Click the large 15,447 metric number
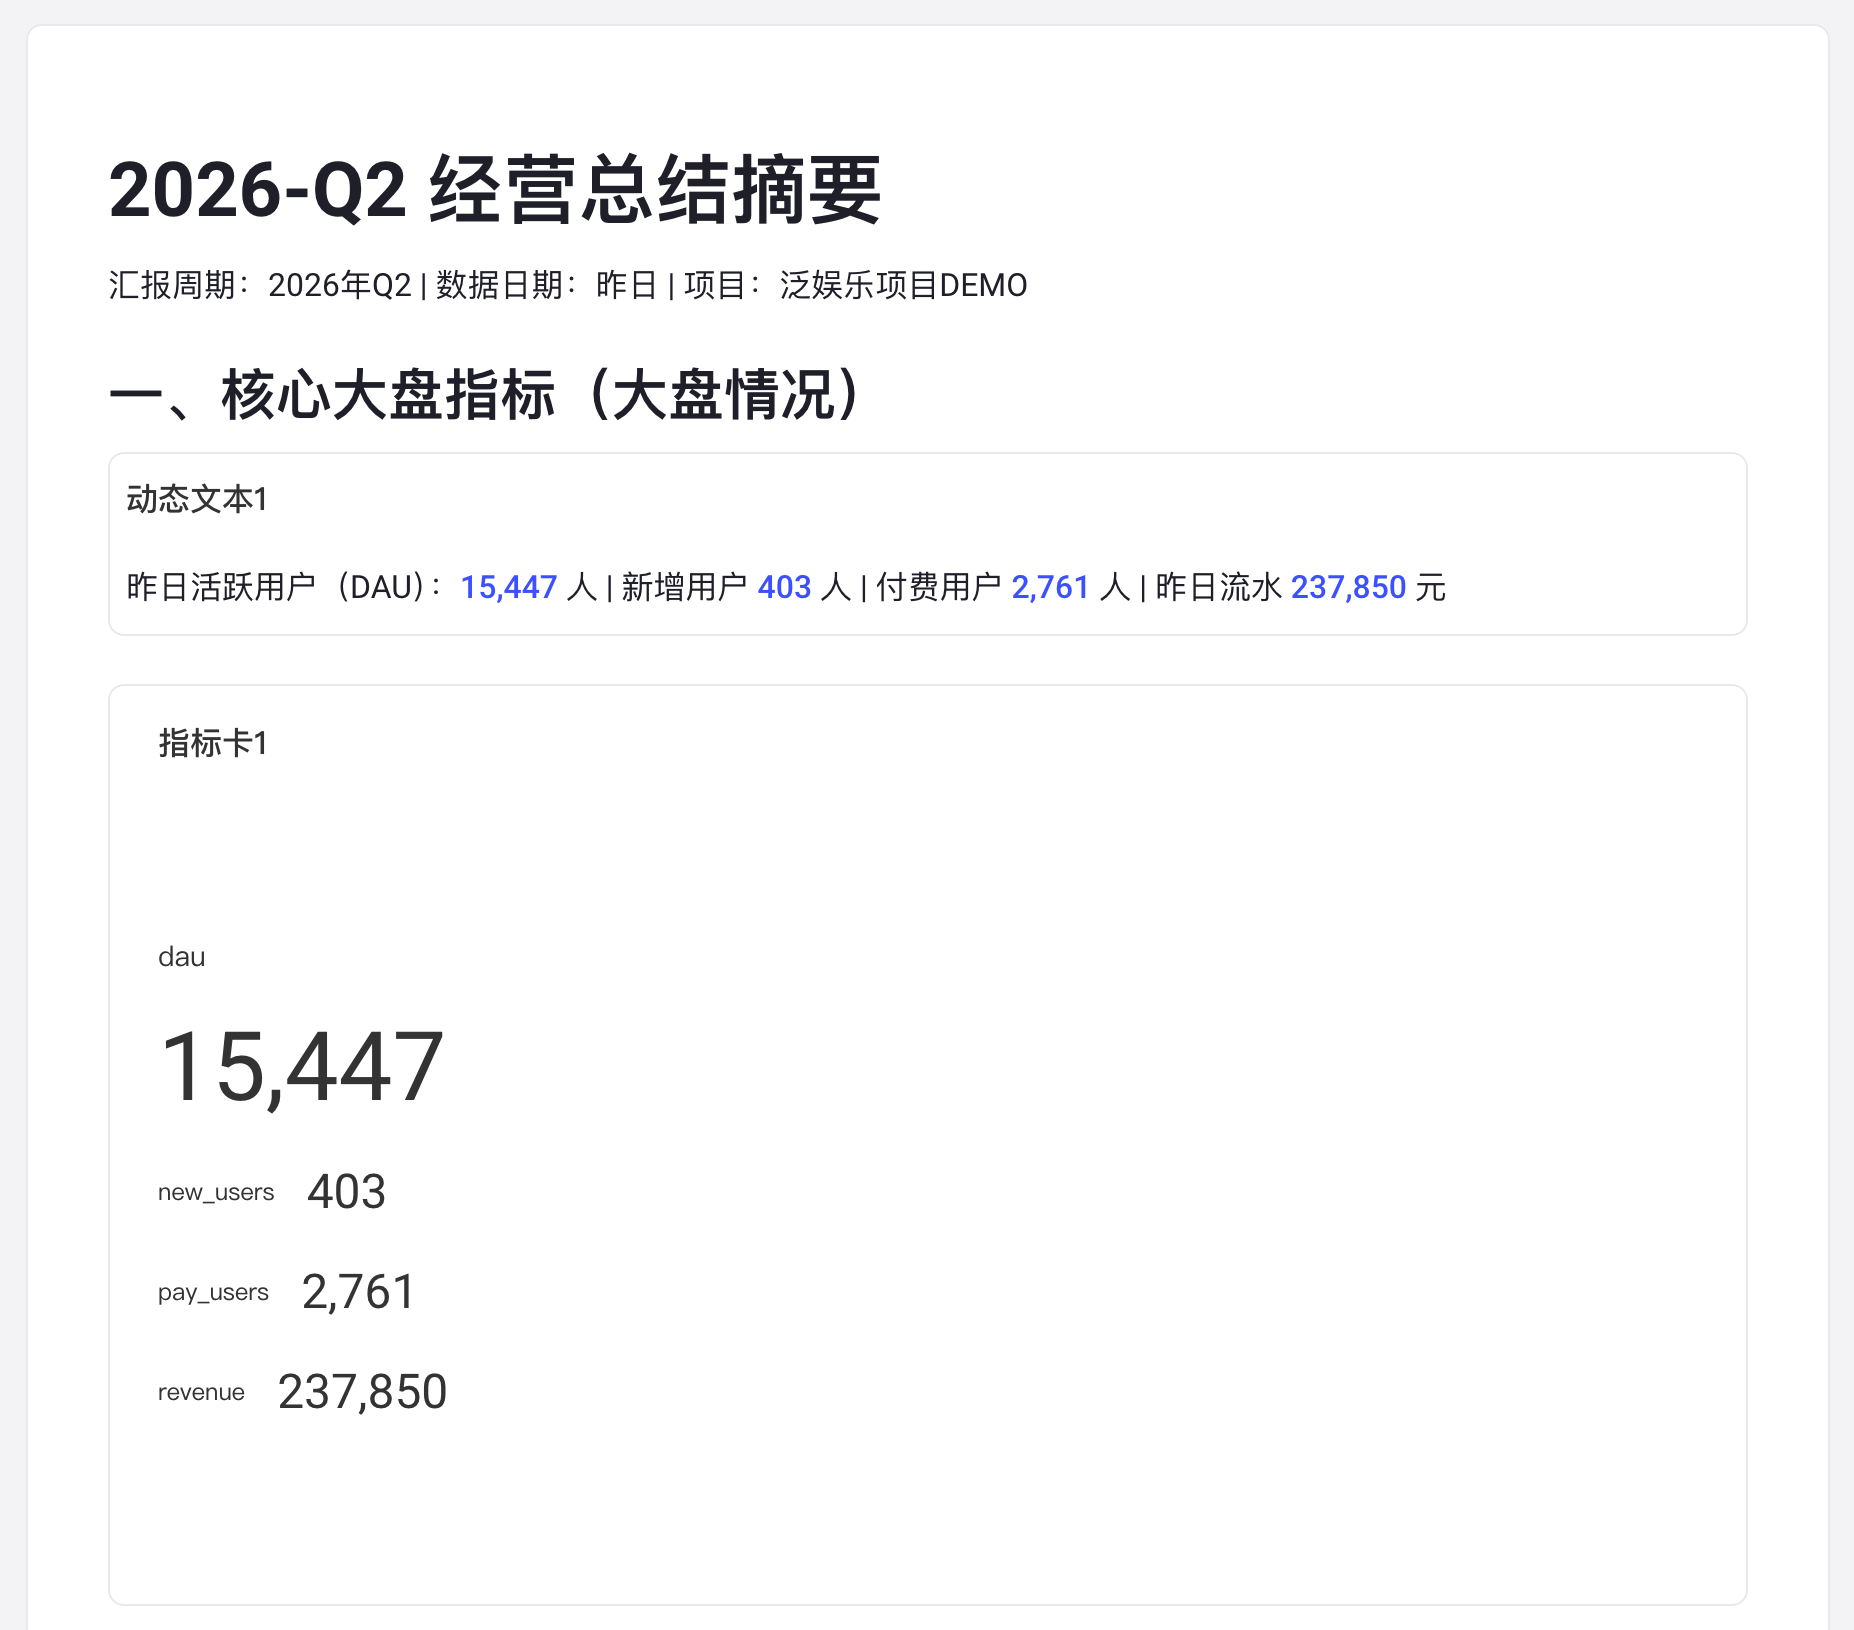Screen dimensions: 1854x1630 tap(301, 1067)
